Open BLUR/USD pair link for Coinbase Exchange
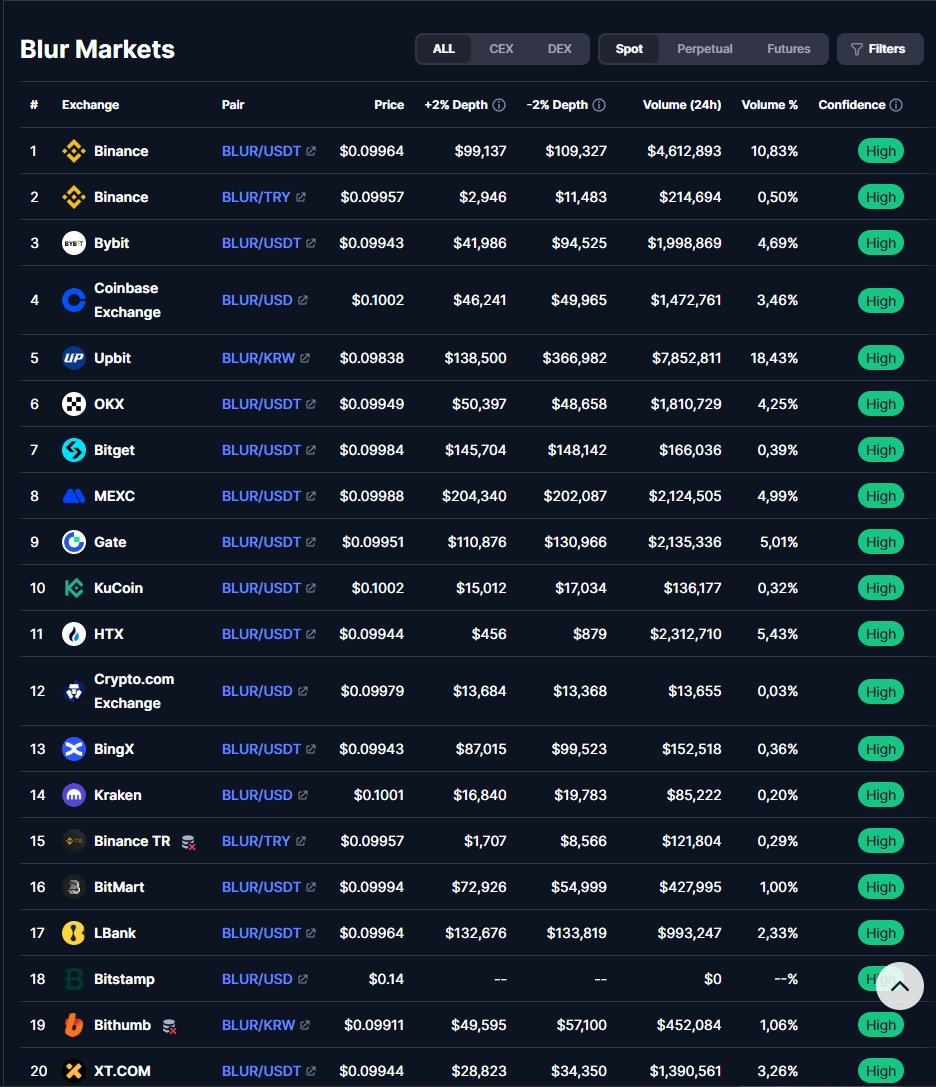 [x=265, y=300]
